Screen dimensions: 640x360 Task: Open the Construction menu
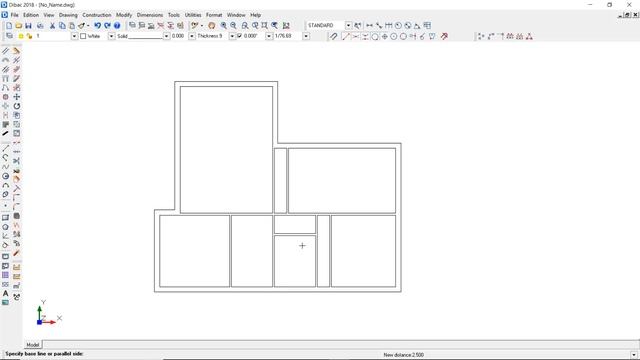pyautogui.click(x=97, y=15)
